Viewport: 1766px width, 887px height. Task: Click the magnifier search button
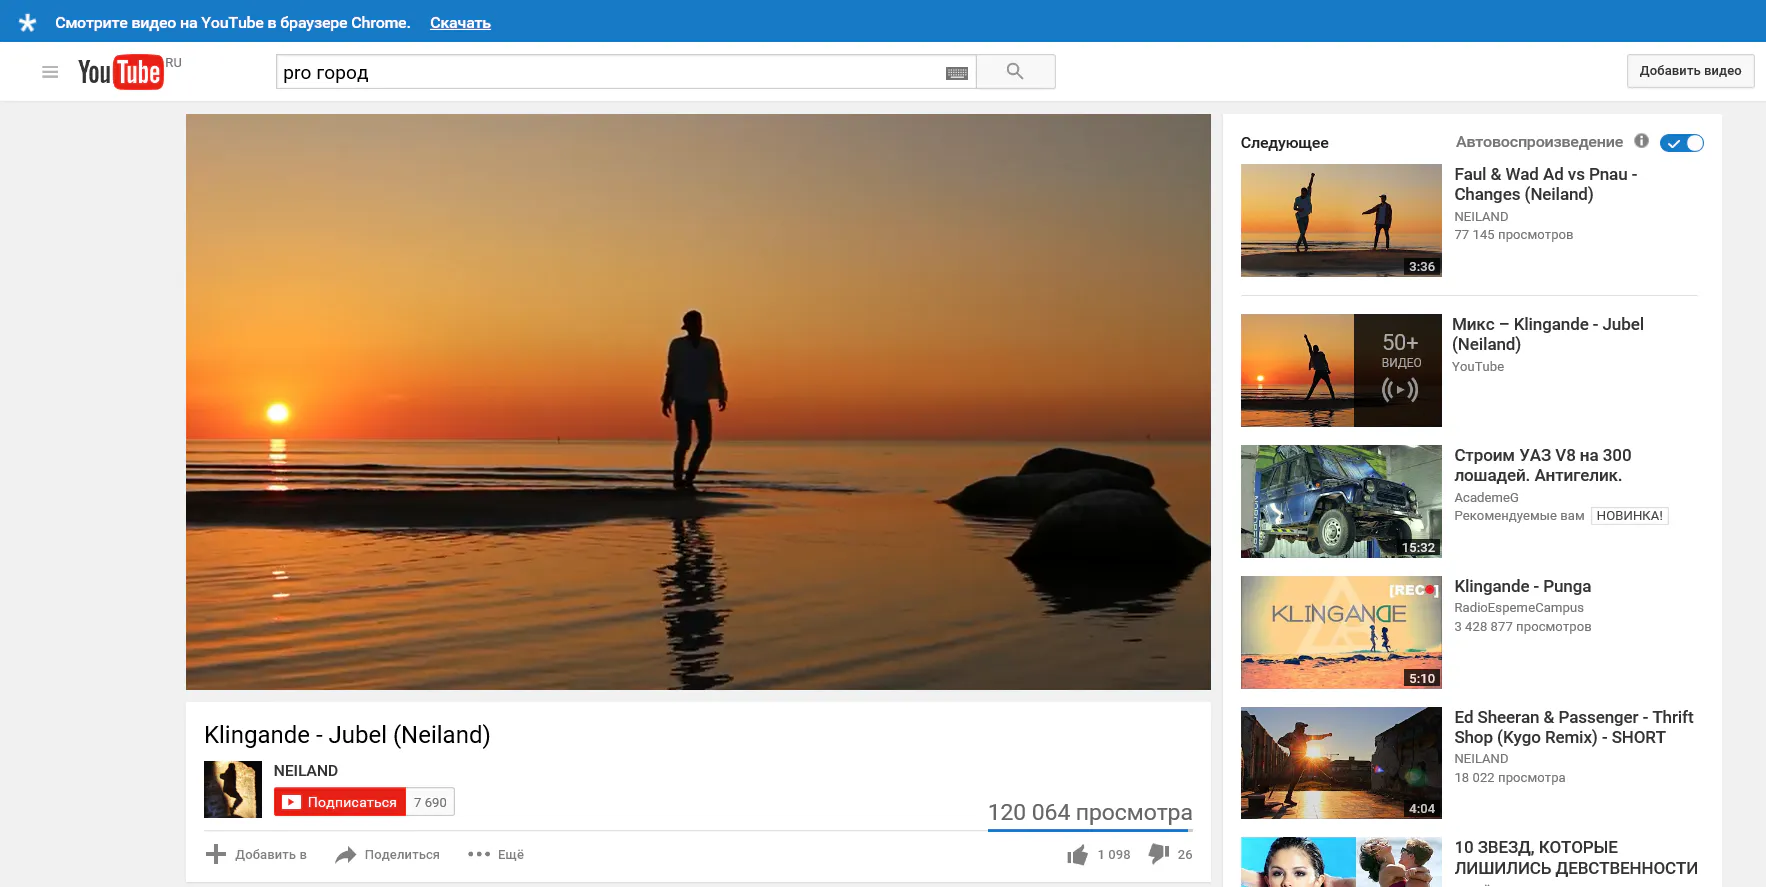click(x=1015, y=72)
